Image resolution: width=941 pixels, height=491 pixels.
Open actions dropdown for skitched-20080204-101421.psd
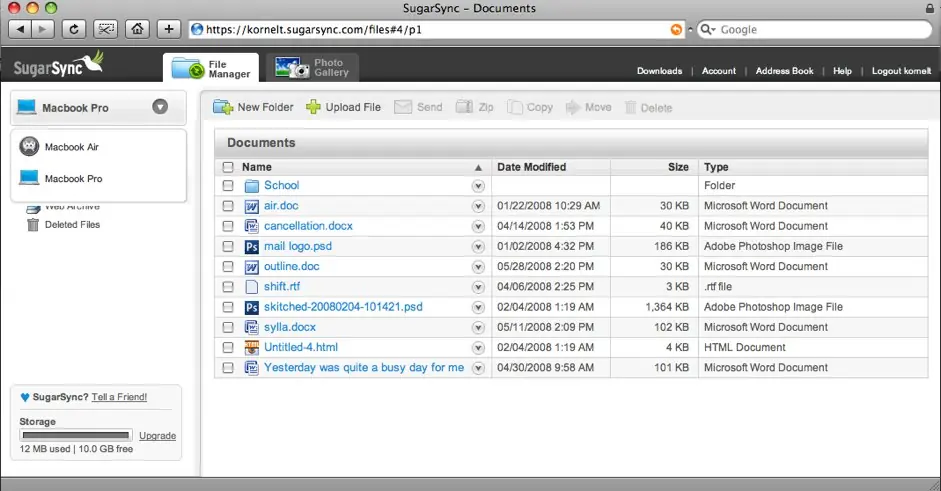tap(478, 307)
